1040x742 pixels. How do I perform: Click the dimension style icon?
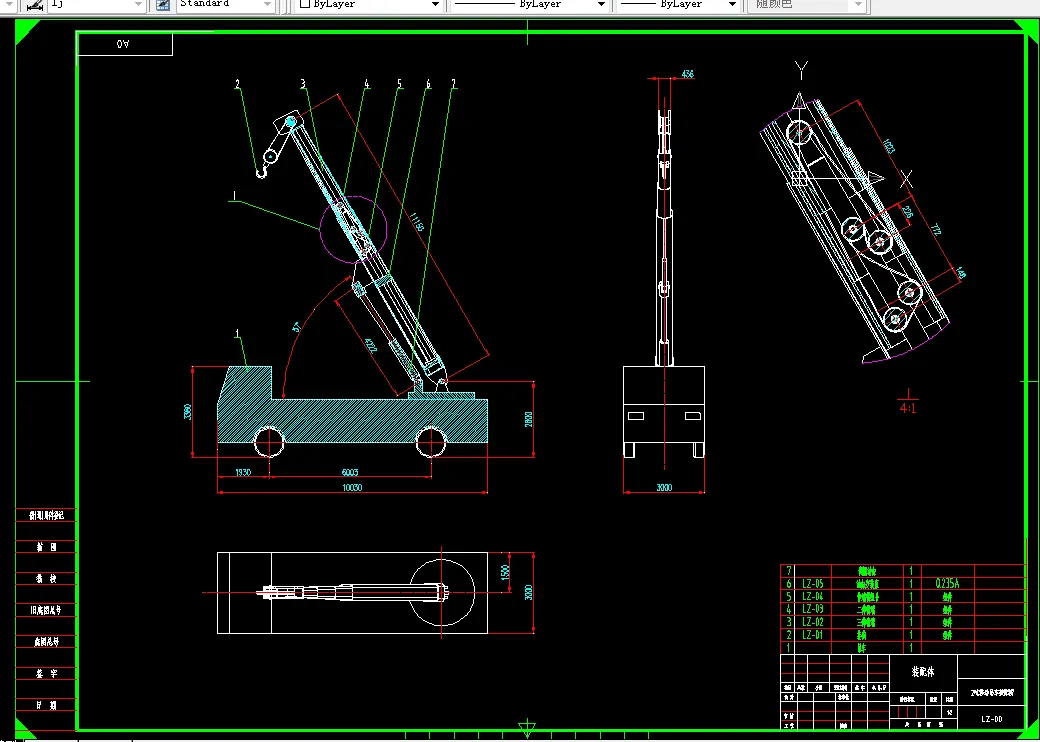click(x=35, y=4)
